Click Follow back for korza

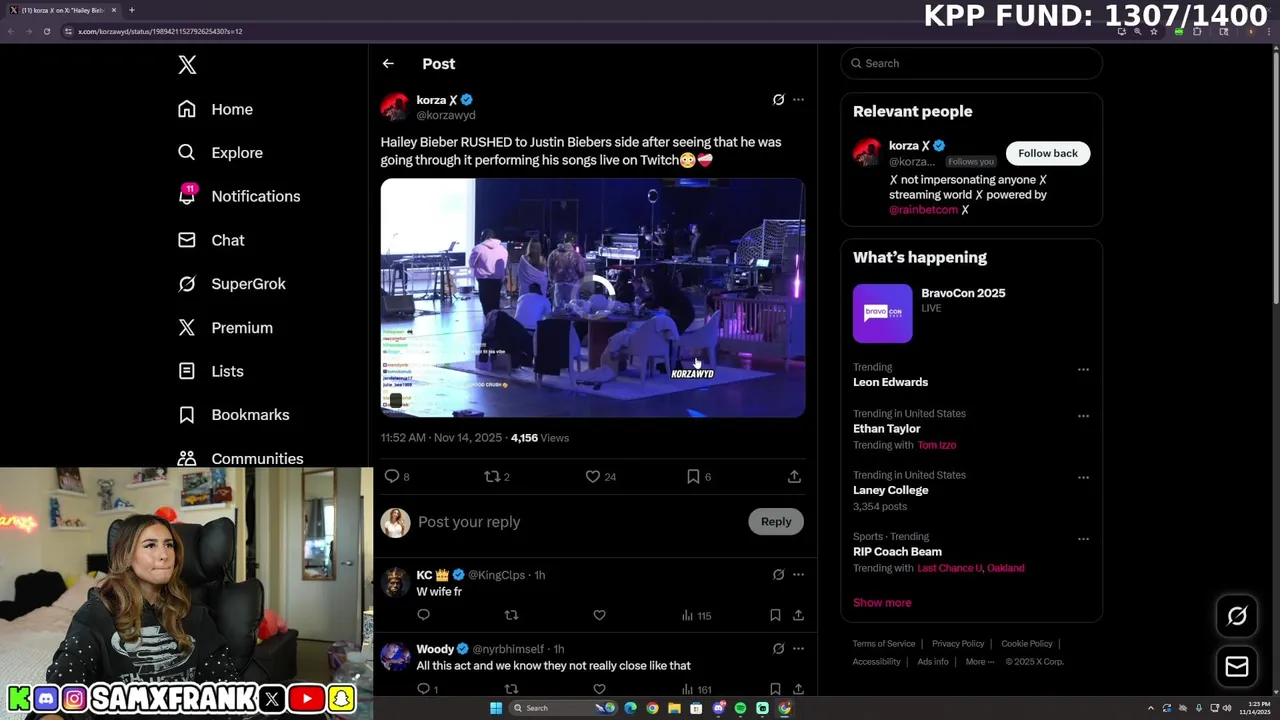coord(1048,153)
